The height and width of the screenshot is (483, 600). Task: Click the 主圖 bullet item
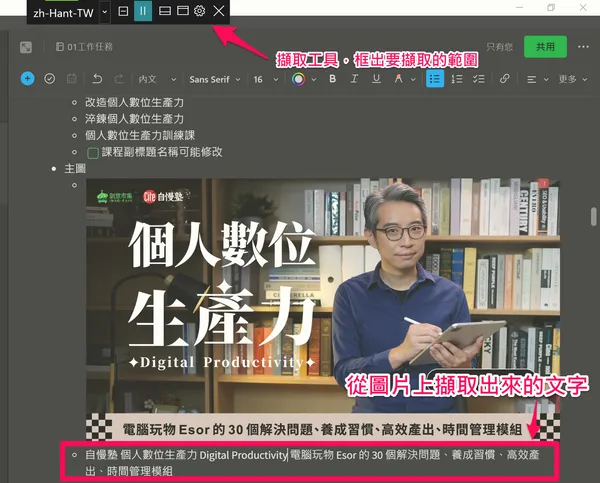[x=75, y=168]
